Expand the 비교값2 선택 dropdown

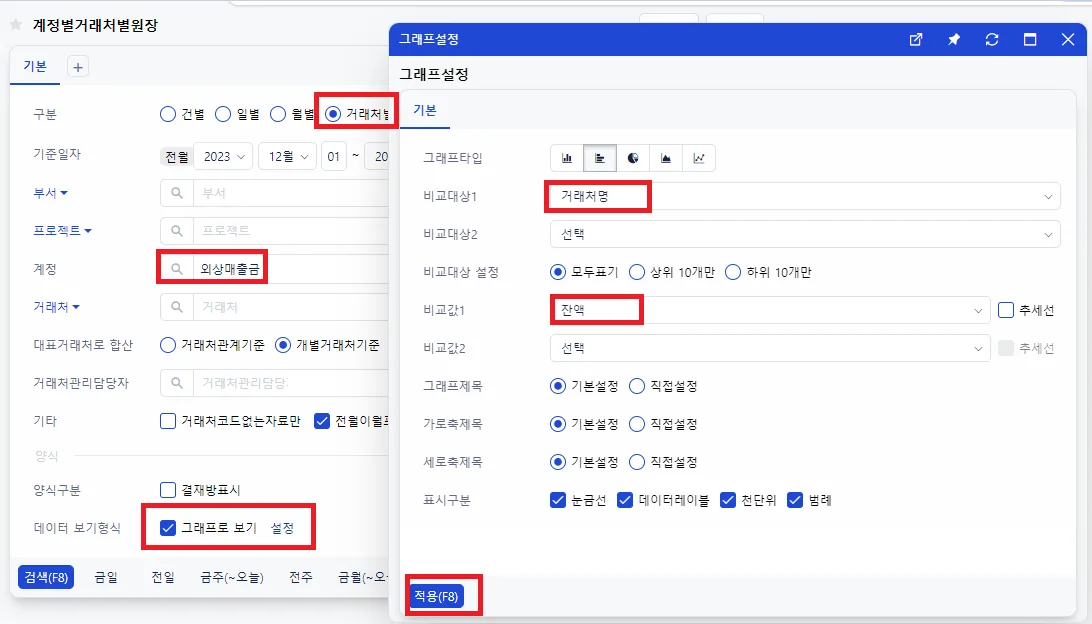pos(770,348)
